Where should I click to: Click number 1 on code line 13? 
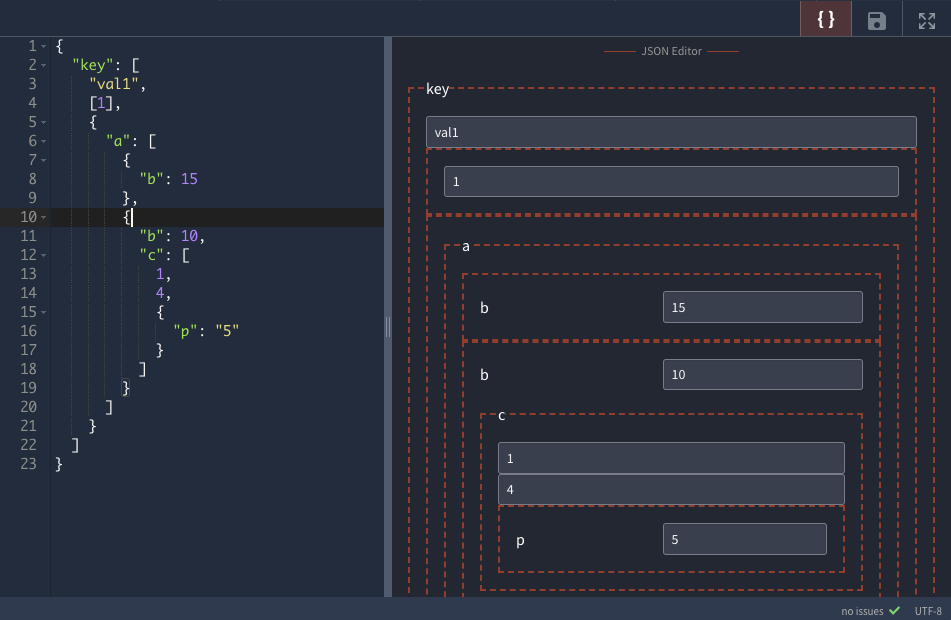pyautogui.click(x=160, y=274)
